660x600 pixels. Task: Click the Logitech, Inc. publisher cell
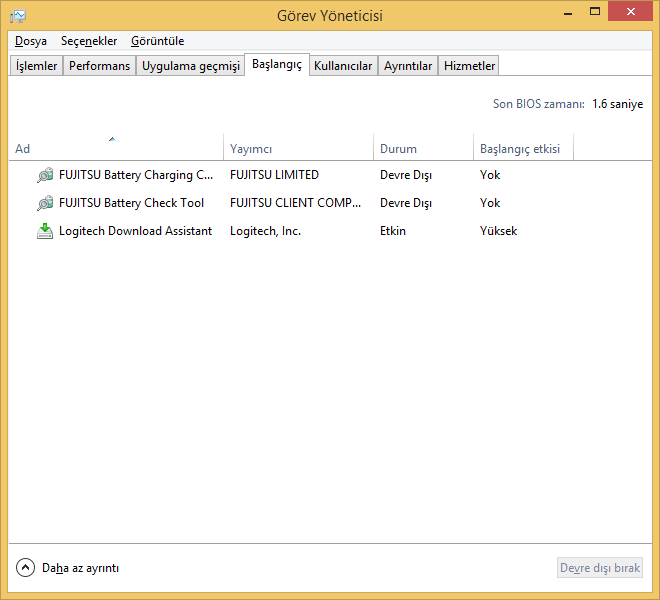[x=265, y=231]
